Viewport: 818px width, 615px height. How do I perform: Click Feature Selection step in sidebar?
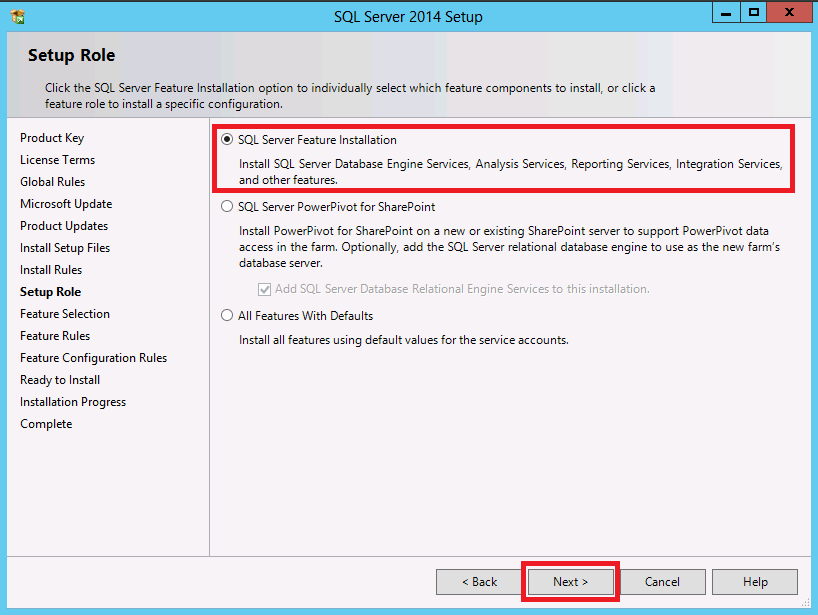point(65,314)
